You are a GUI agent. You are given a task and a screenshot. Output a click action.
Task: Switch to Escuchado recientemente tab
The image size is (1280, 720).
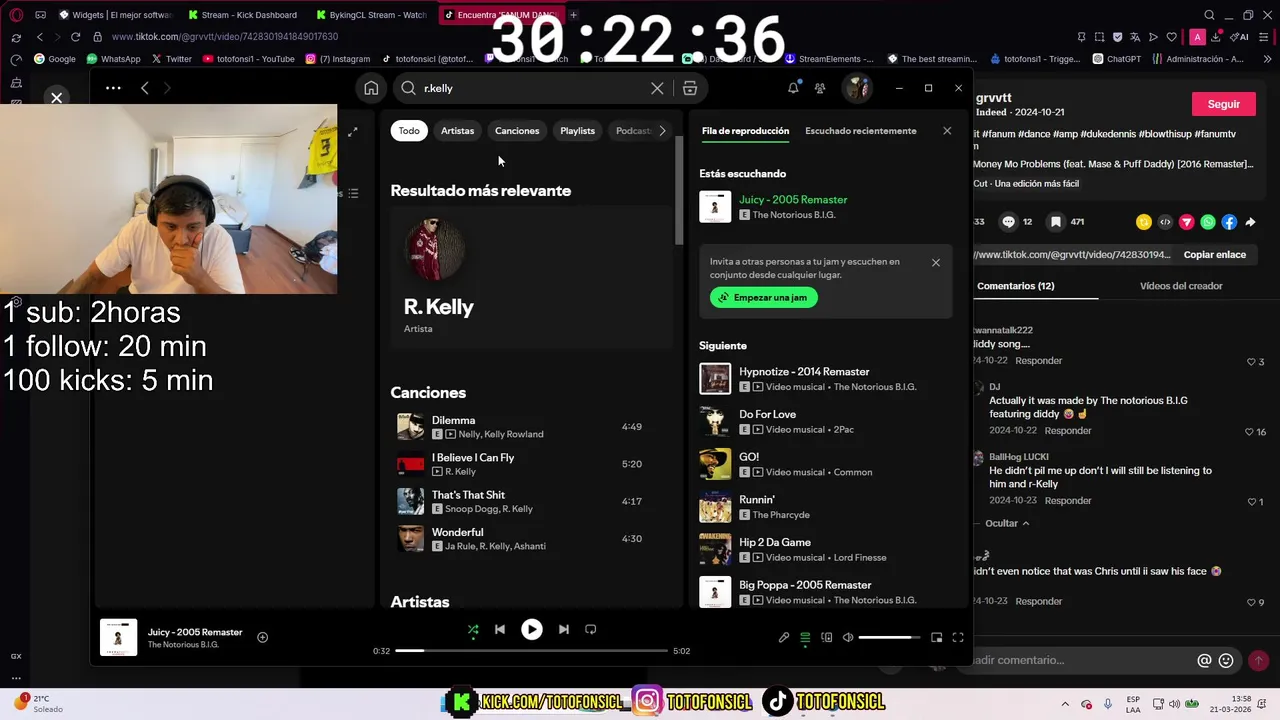point(860,131)
